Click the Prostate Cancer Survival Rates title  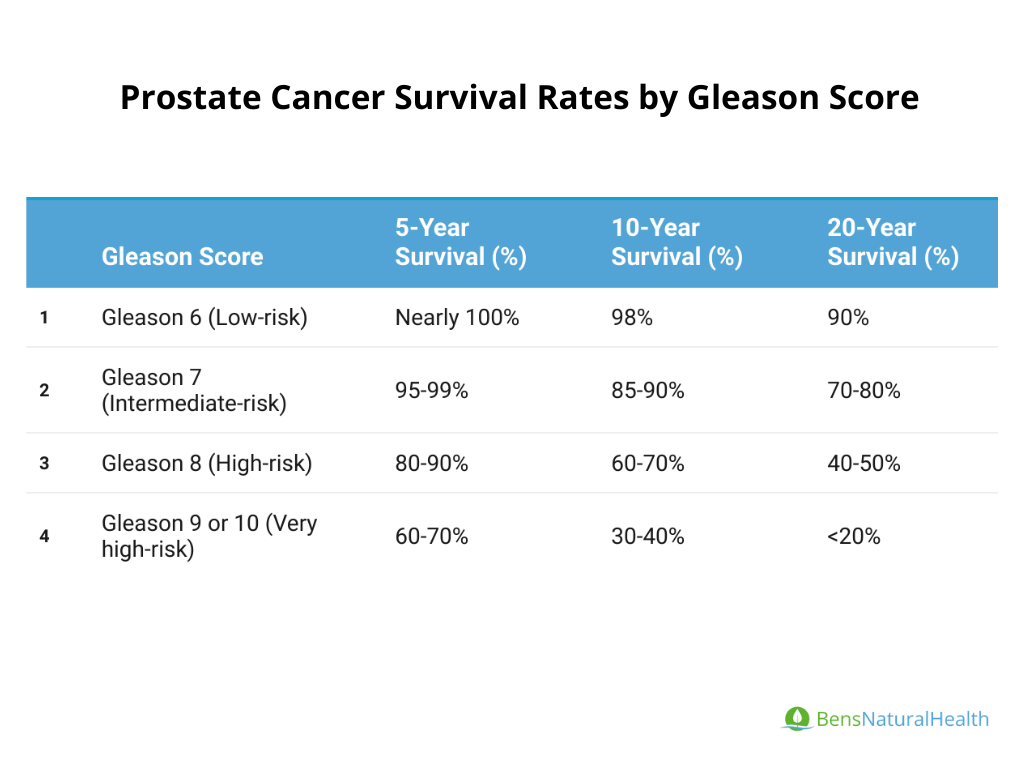coord(519,98)
